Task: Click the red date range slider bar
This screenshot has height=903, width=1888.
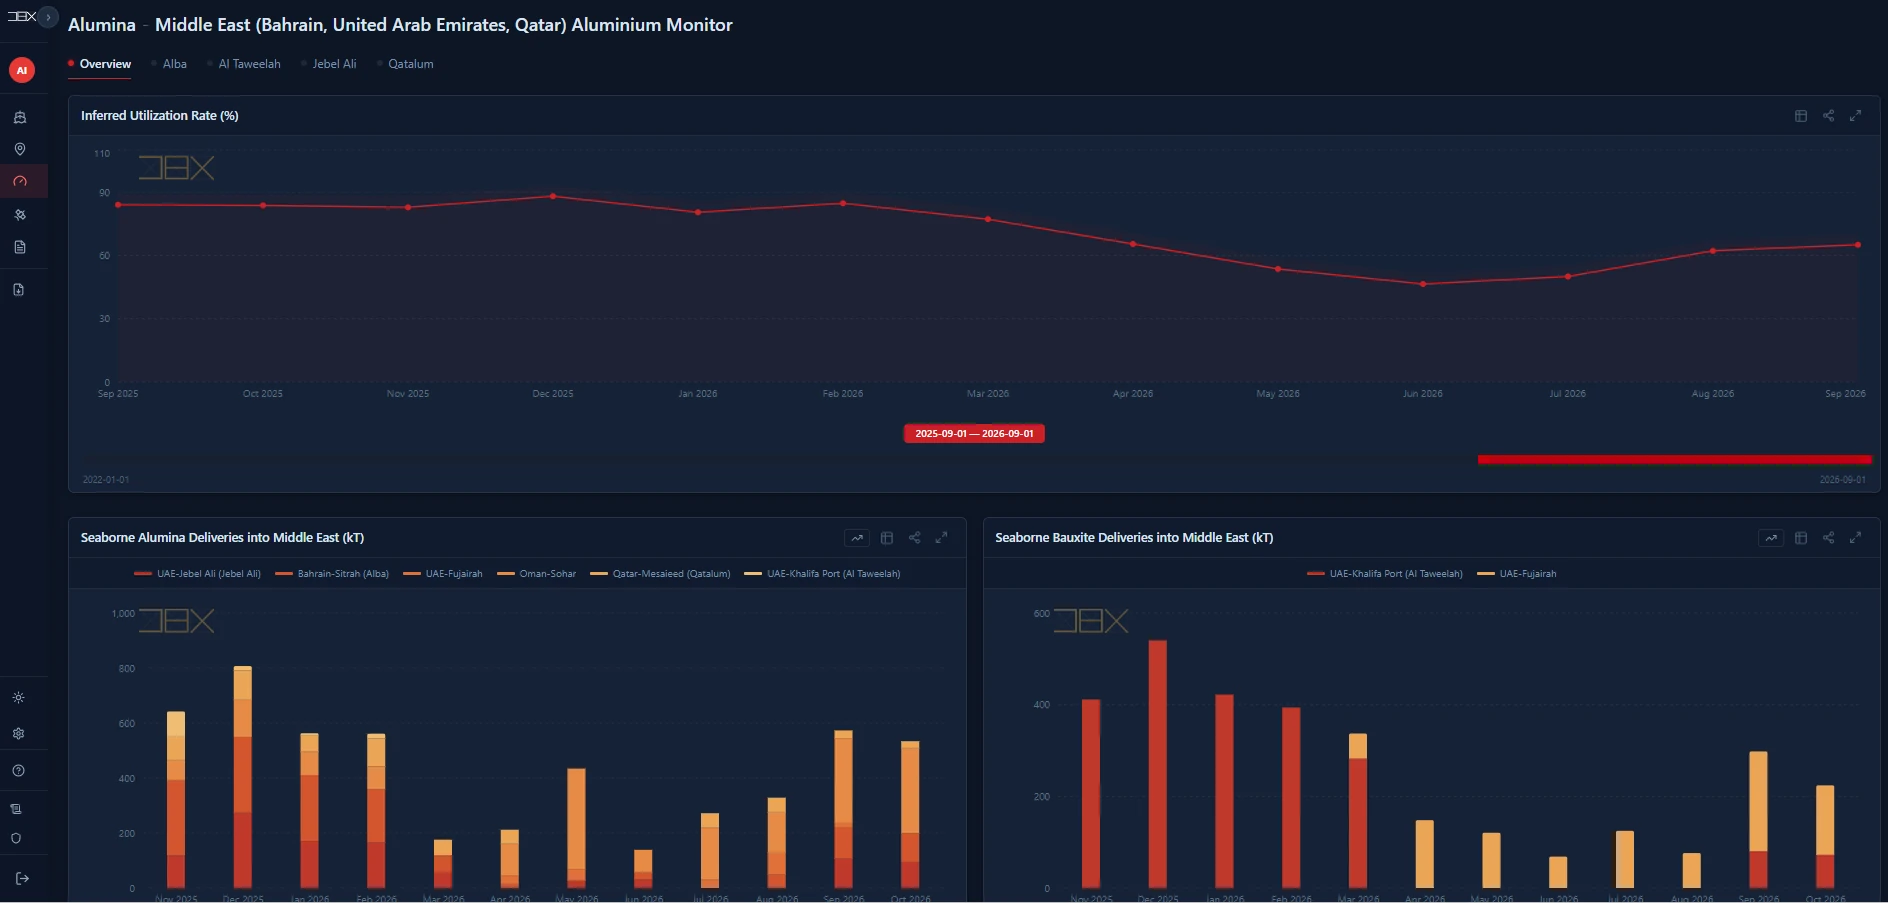Action: tap(1674, 460)
